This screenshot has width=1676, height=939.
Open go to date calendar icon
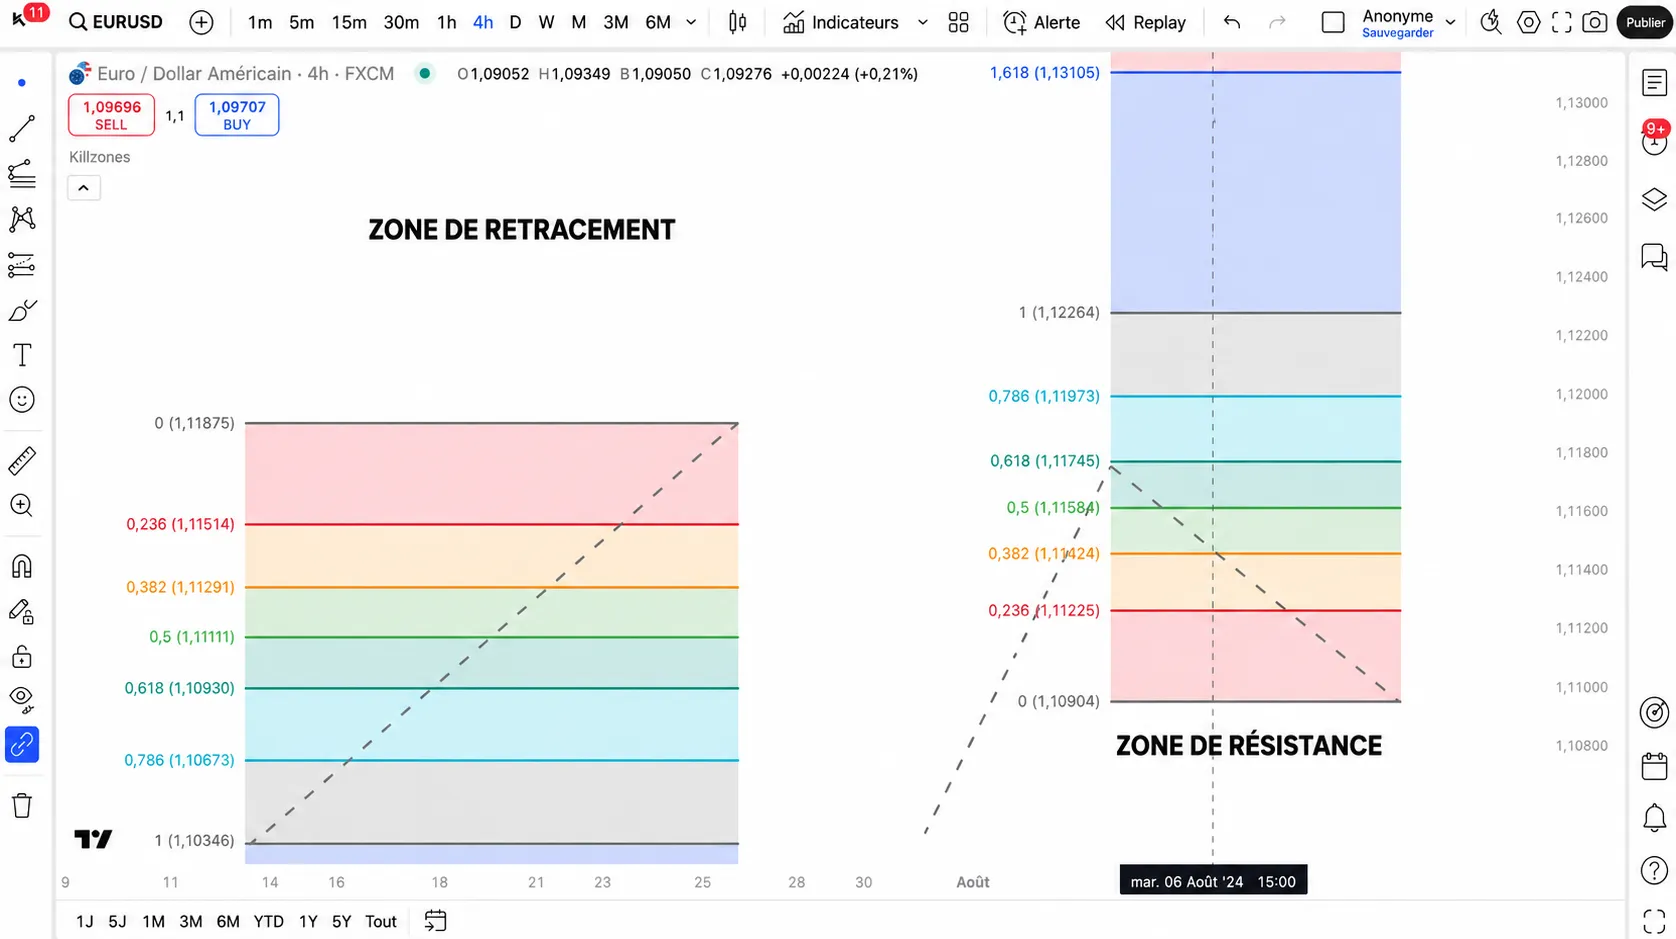click(435, 921)
